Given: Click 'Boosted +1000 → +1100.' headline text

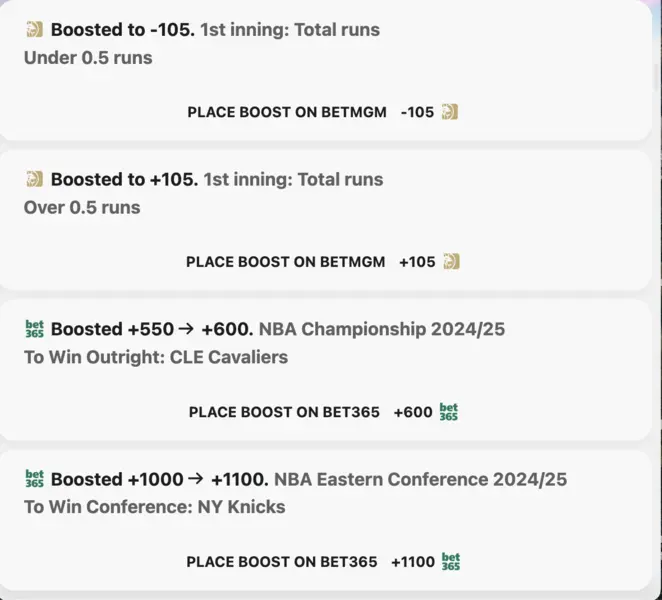Looking at the screenshot, I should pyautogui.click(x=160, y=479).
